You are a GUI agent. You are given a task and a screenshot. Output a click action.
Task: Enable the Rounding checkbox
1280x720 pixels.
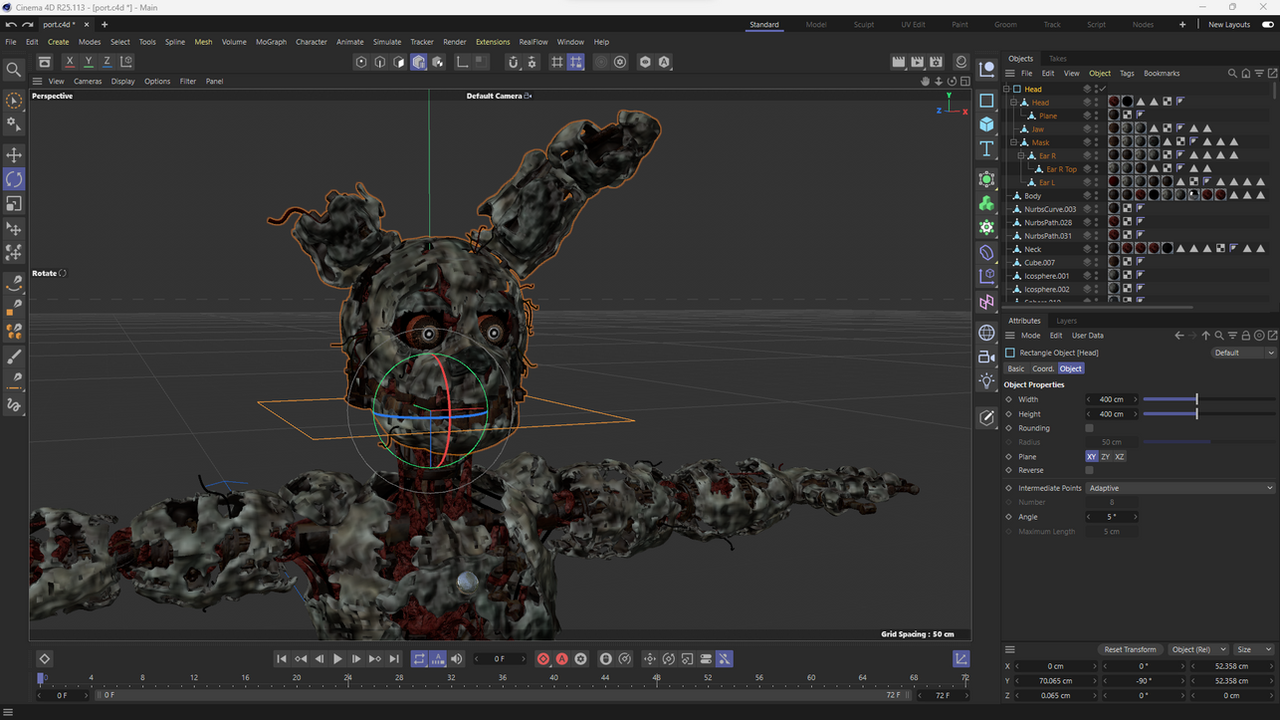(x=1089, y=428)
